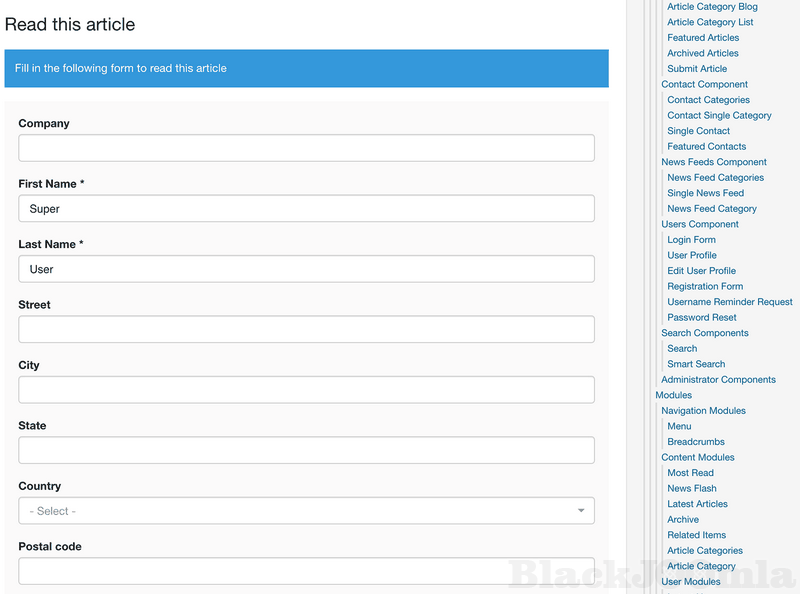The width and height of the screenshot is (800, 594).
Task: Open Password Reset page link
Action: click(x=701, y=317)
